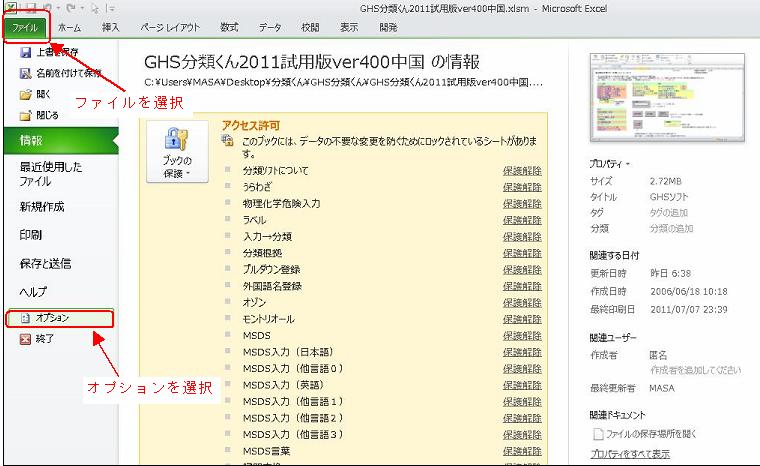The image size is (760, 466).
Task: Open the 印刷 page
Action: [x=30, y=235]
